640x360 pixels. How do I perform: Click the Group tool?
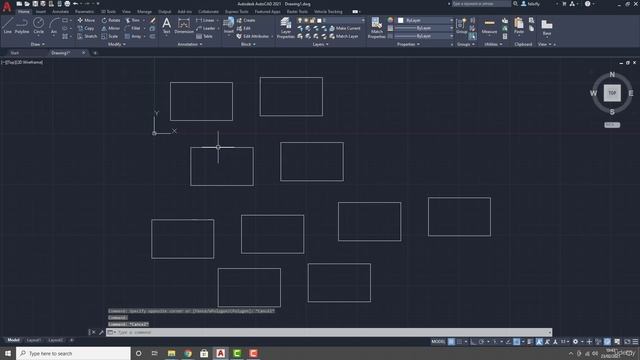(x=461, y=25)
